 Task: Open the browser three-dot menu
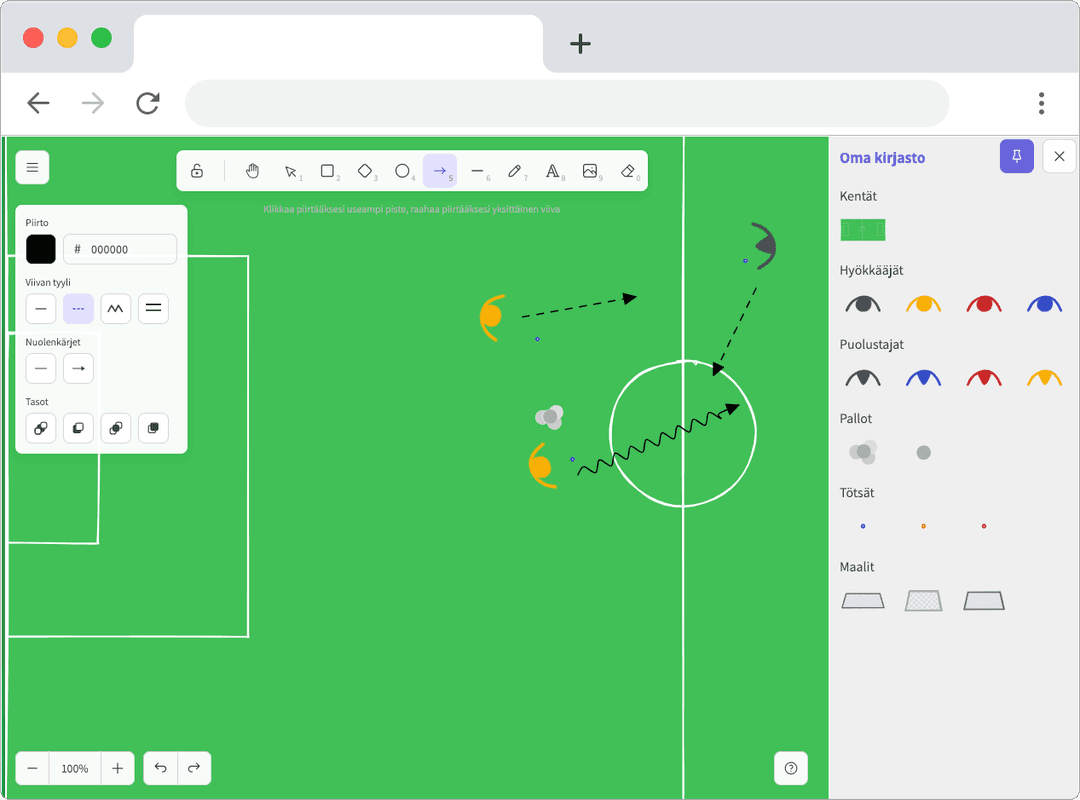[1041, 103]
